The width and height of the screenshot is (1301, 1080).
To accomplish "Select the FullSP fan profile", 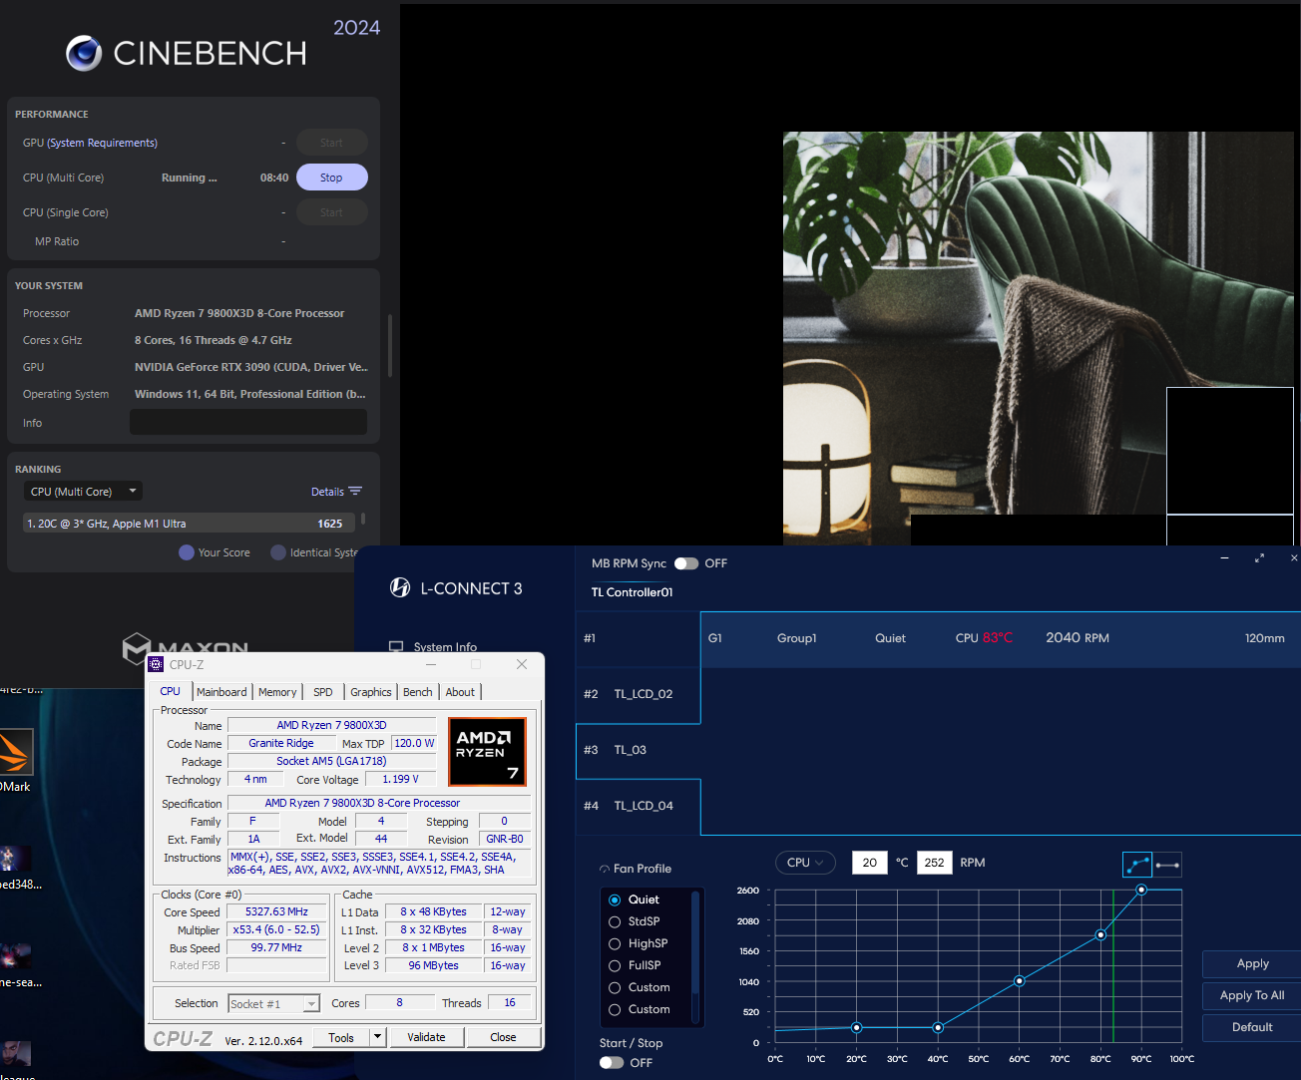I will (615, 966).
